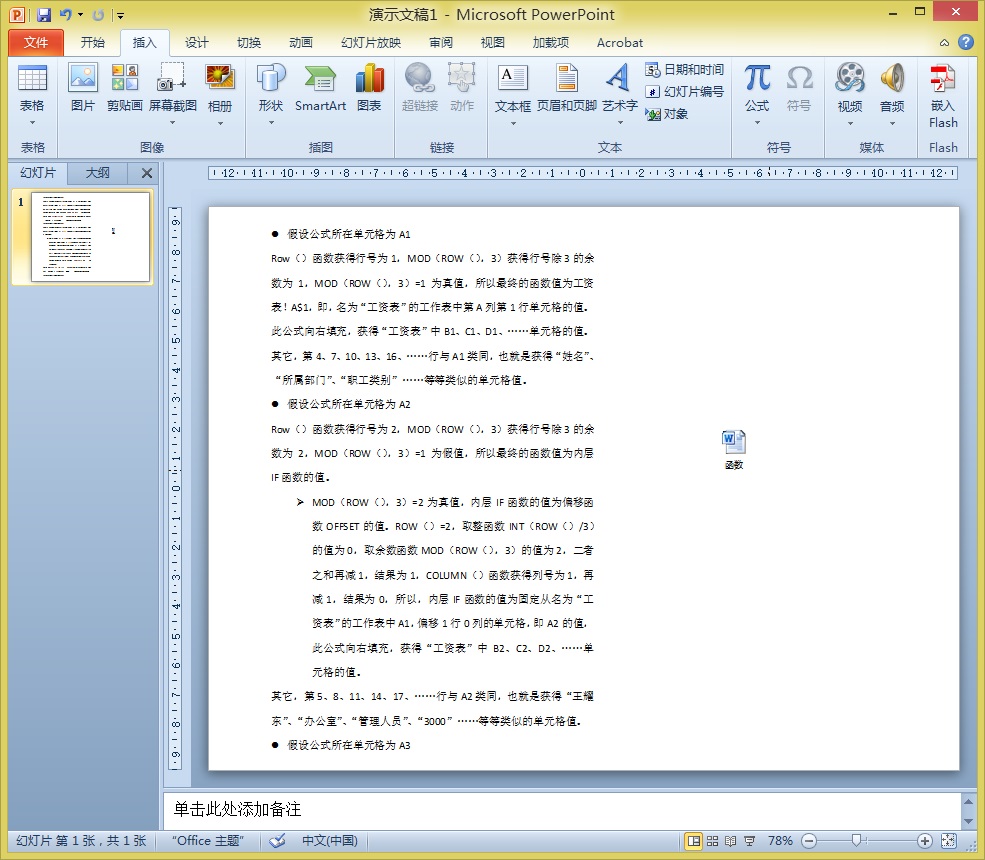Open Header and Footer dialog
The image size is (985, 860).
[567, 92]
